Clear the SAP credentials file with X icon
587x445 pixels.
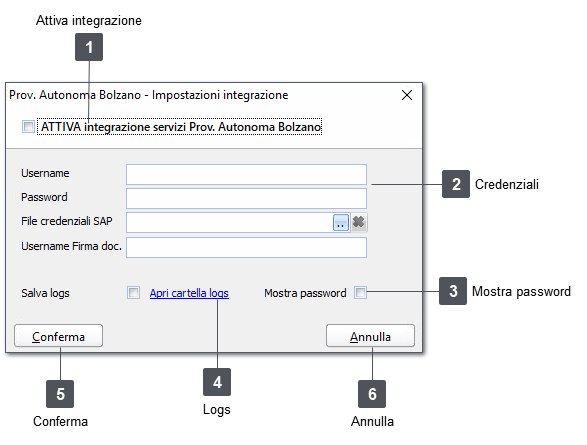(x=359, y=222)
